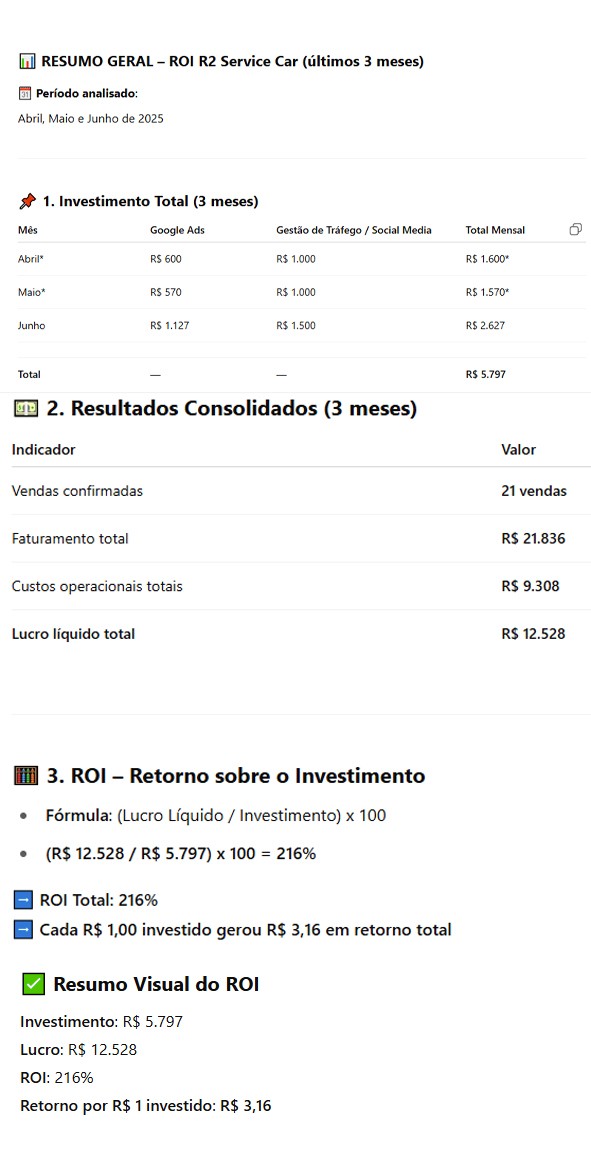Click the banknote icon before Resultados Consolidados

27,409
